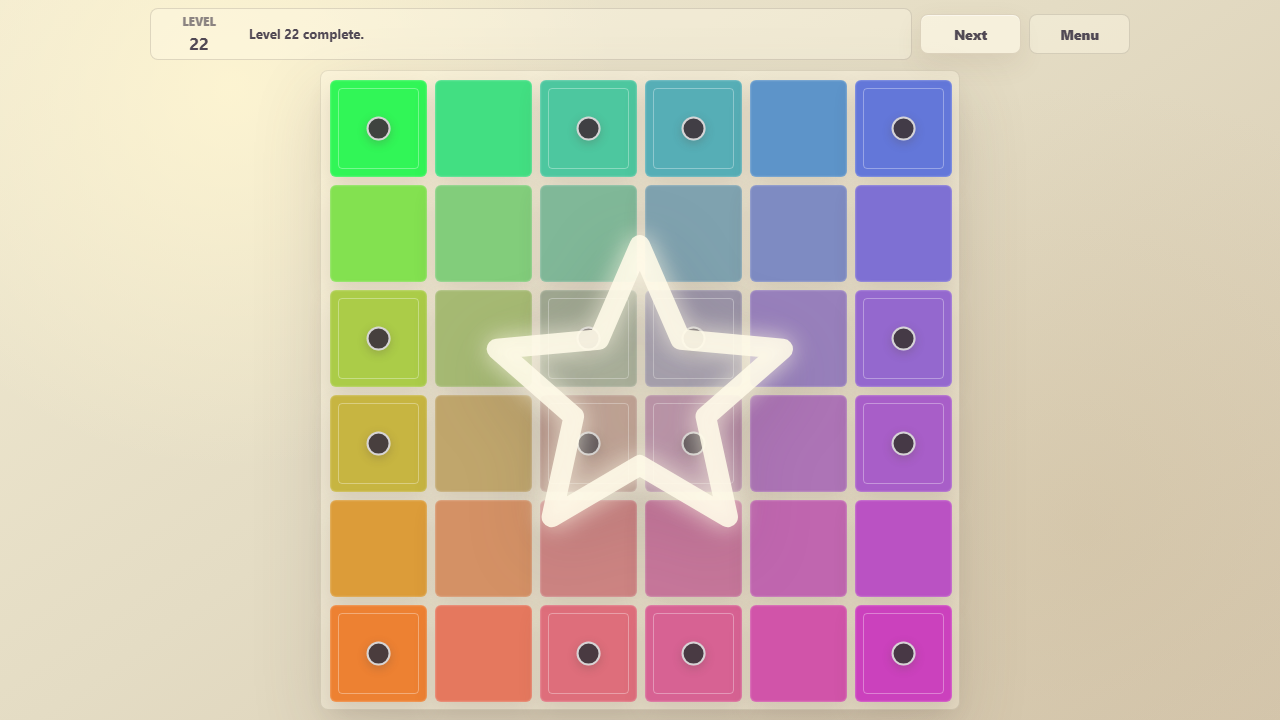Pick the unpinned blue tile in the top row
Viewport: 1280px width, 720px height.
tap(798, 128)
